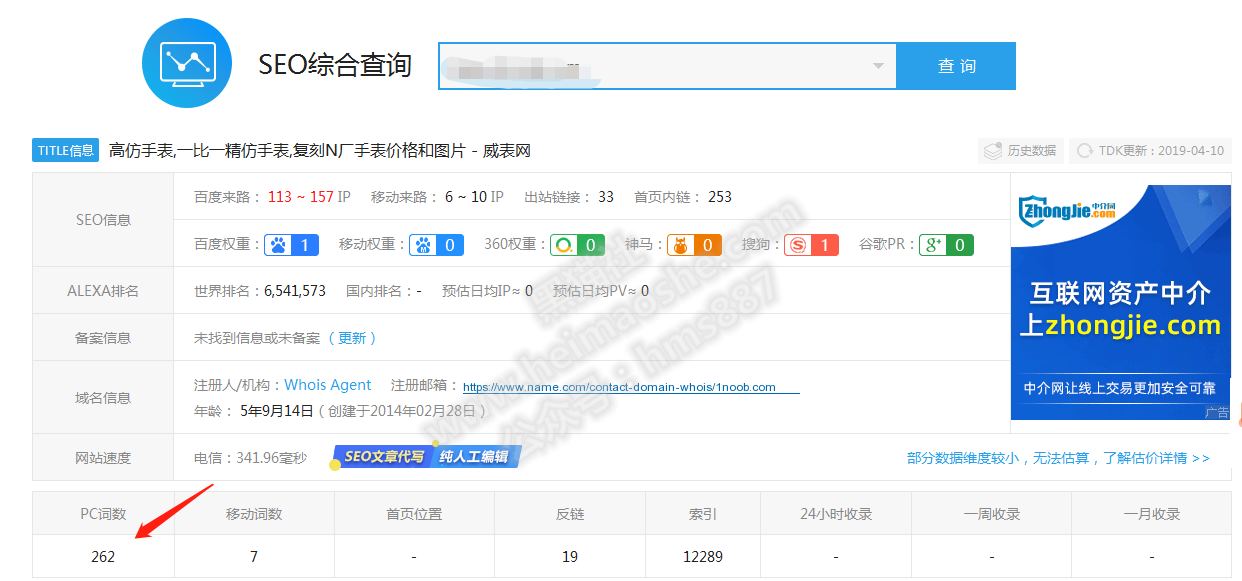The height and width of the screenshot is (581, 1242).
Task: Click the 网站速度 row label
Action: [103, 458]
